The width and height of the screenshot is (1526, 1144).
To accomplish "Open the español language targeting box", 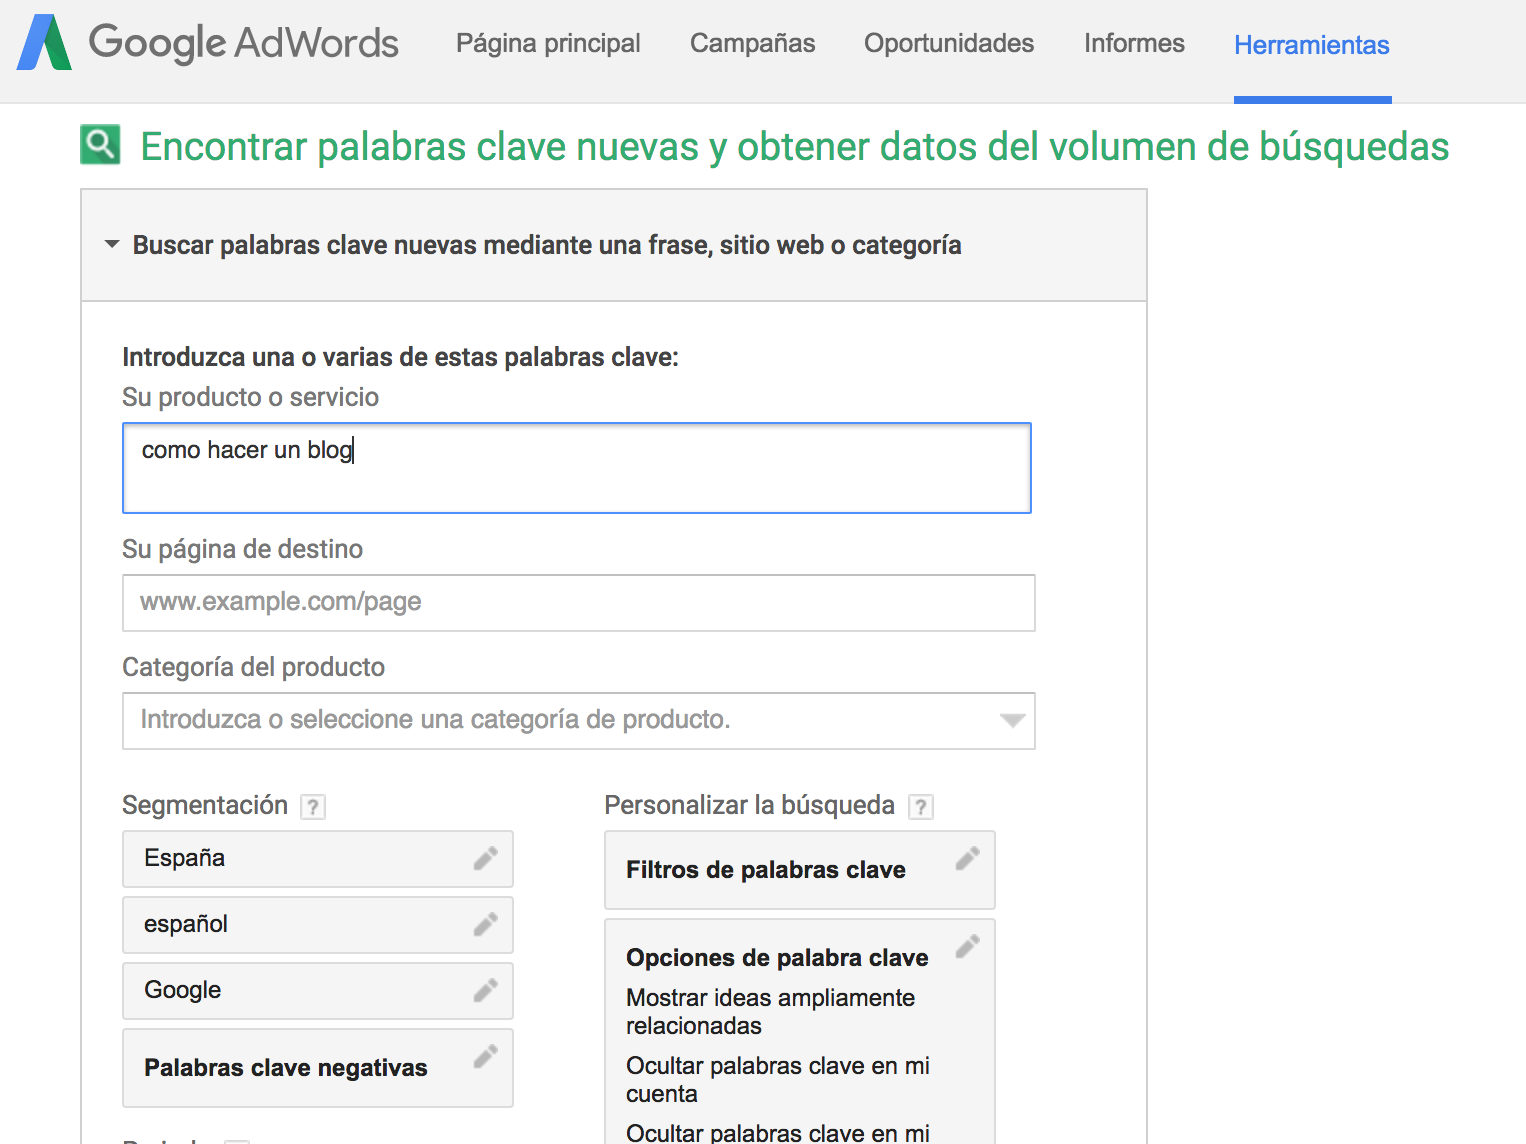I will tap(318, 925).
